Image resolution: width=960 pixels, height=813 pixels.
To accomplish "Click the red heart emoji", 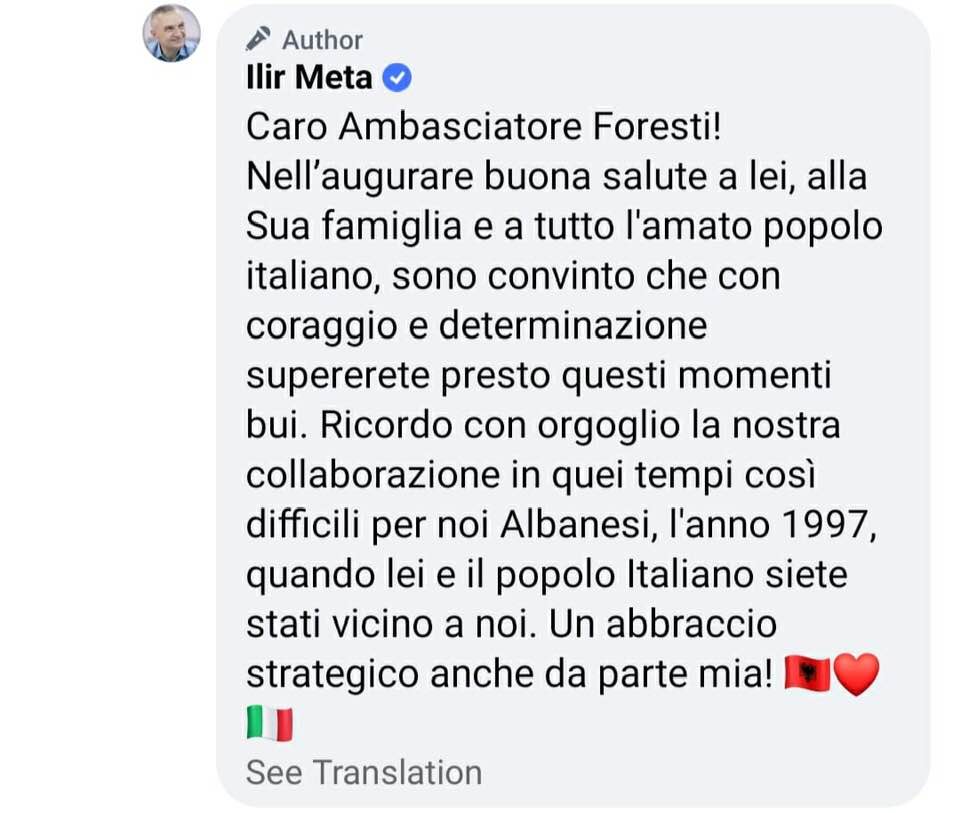I will click(x=857, y=674).
